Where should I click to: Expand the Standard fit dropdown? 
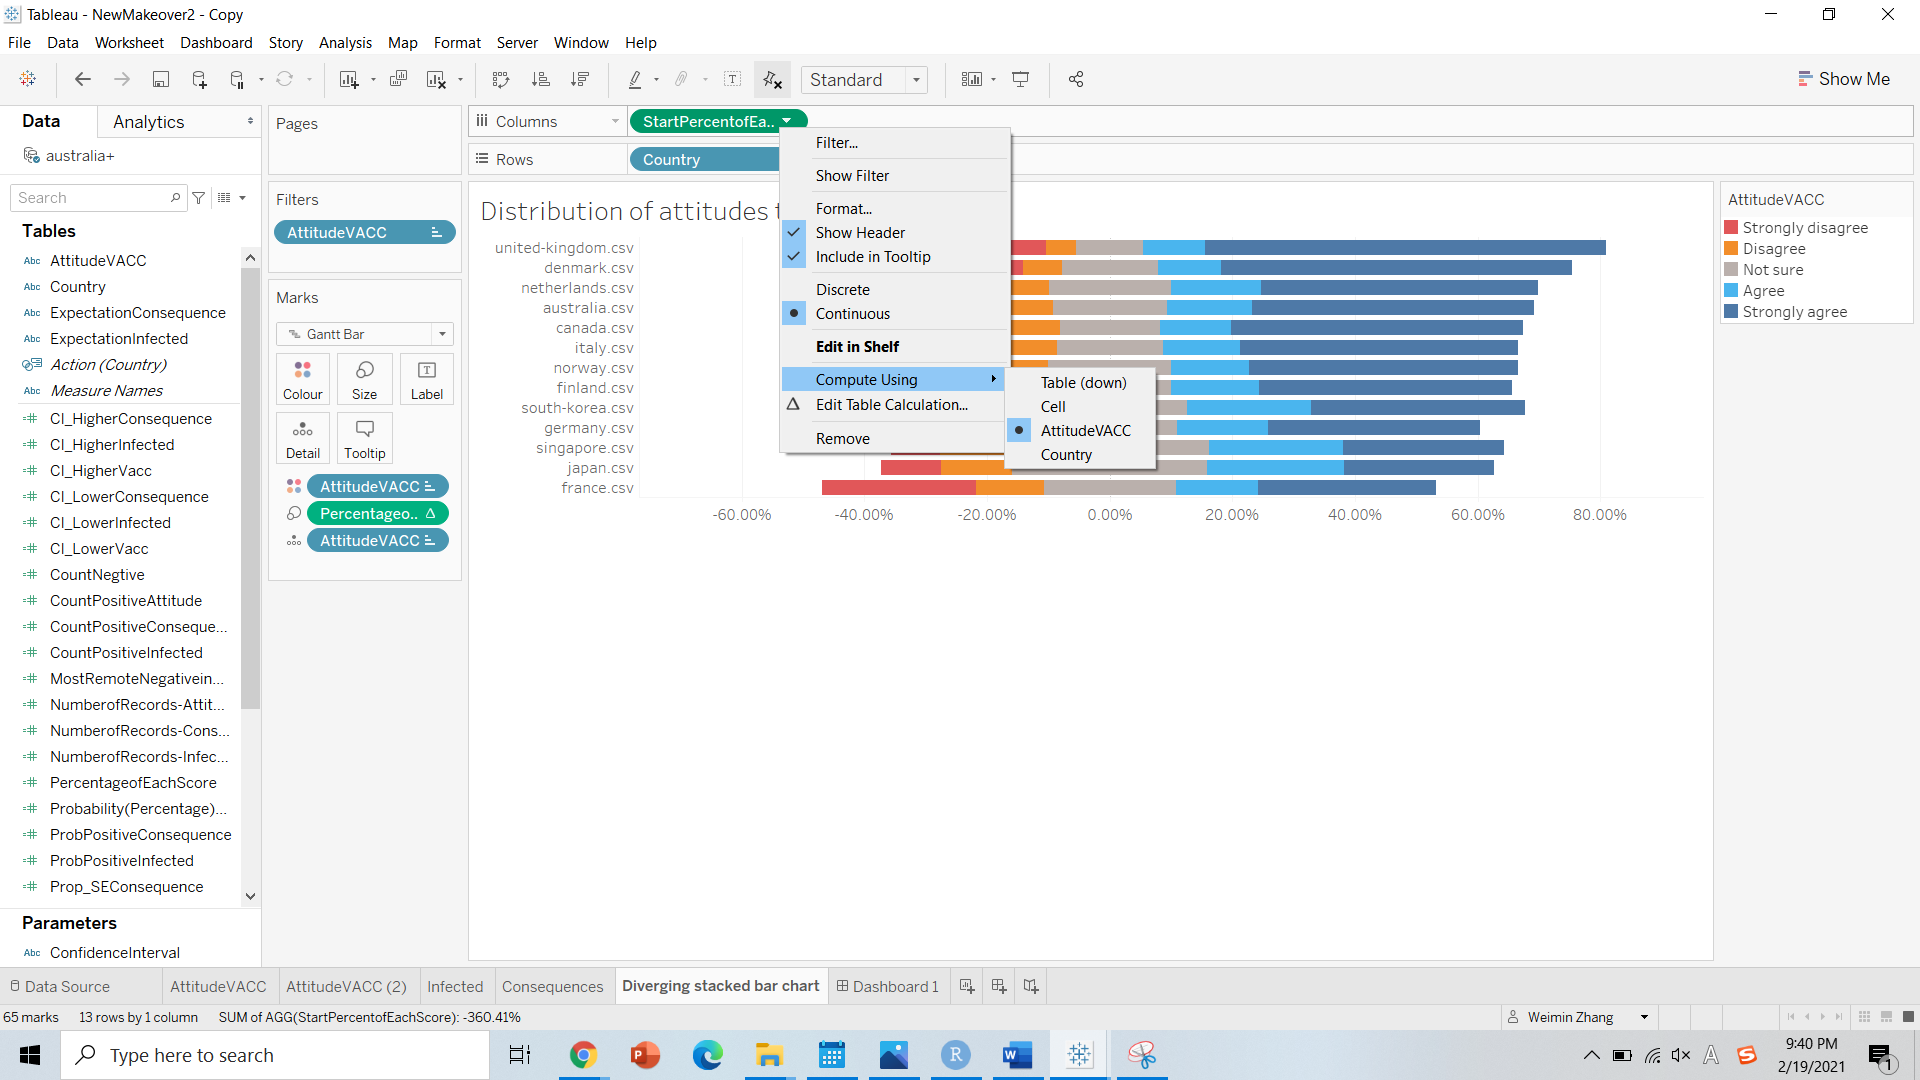coord(916,80)
